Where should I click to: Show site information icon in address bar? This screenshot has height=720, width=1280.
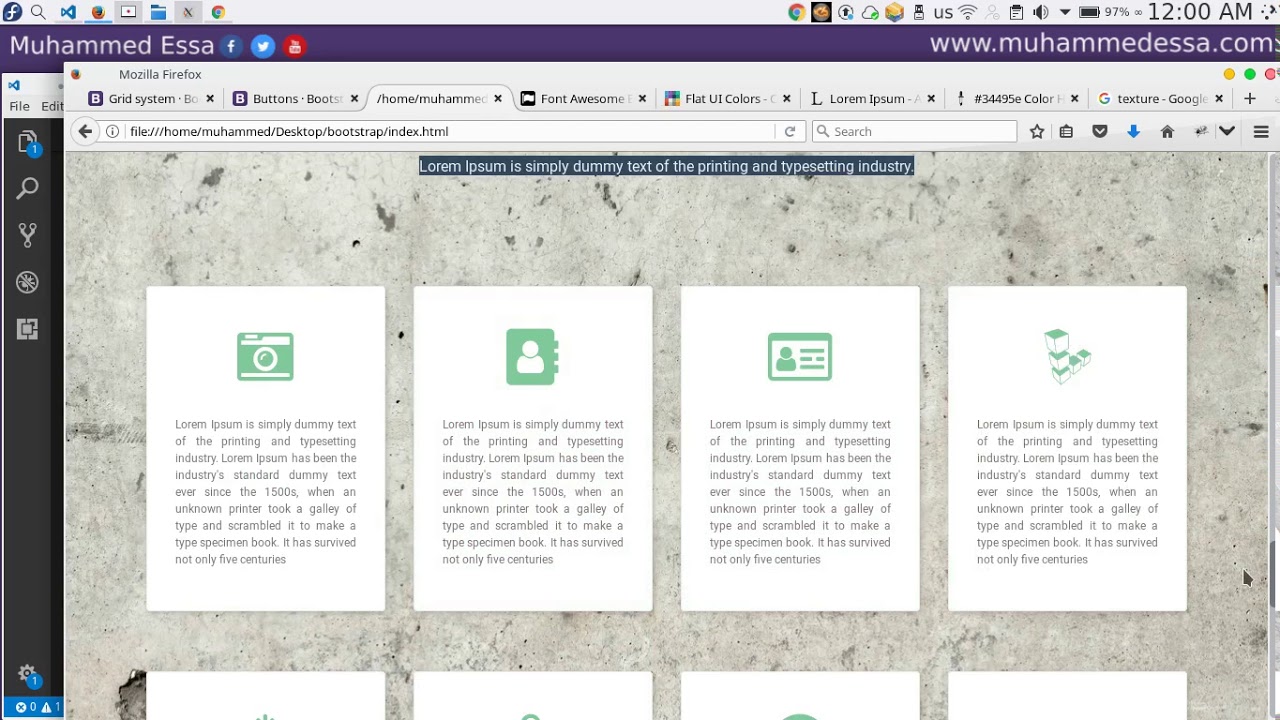tap(113, 131)
